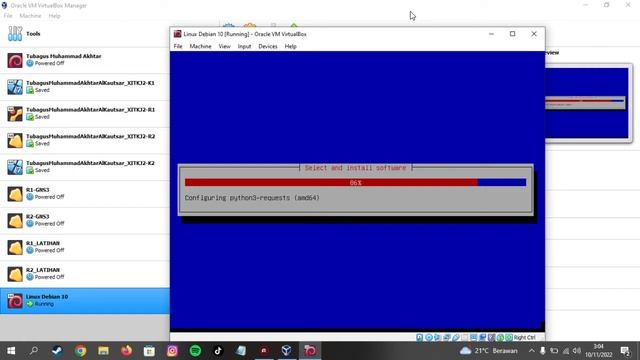Click the Right Ctrl host key label
The width and height of the screenshot is (640, 360).
pyautogui.click(x=524, y=338)
